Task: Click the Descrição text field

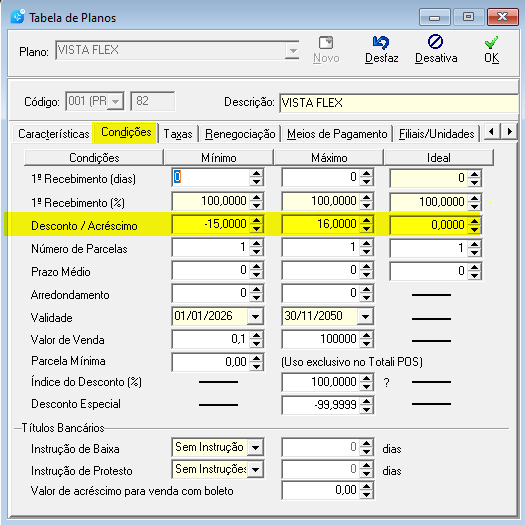Action: (399, 103)
